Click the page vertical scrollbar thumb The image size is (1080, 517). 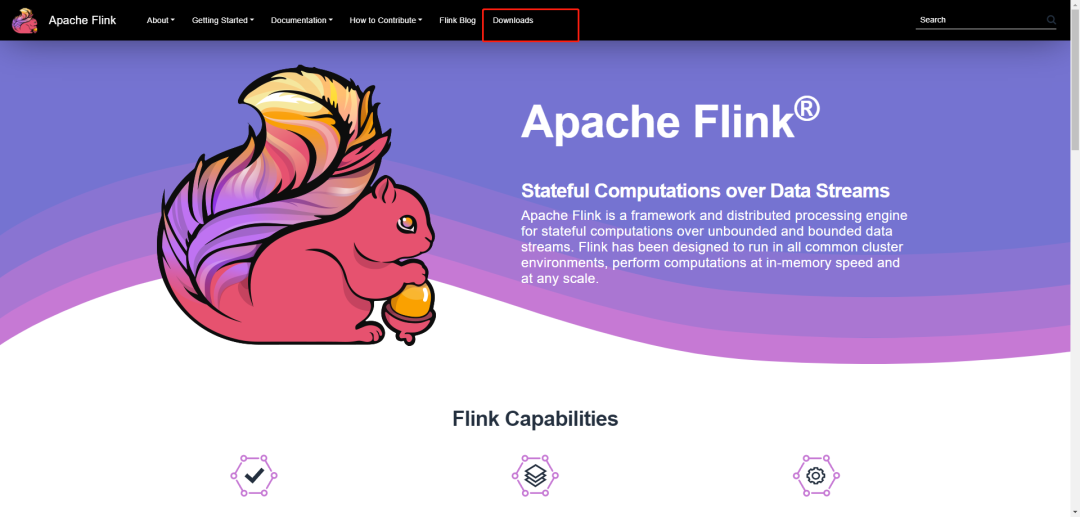[x=1075, y=79]
